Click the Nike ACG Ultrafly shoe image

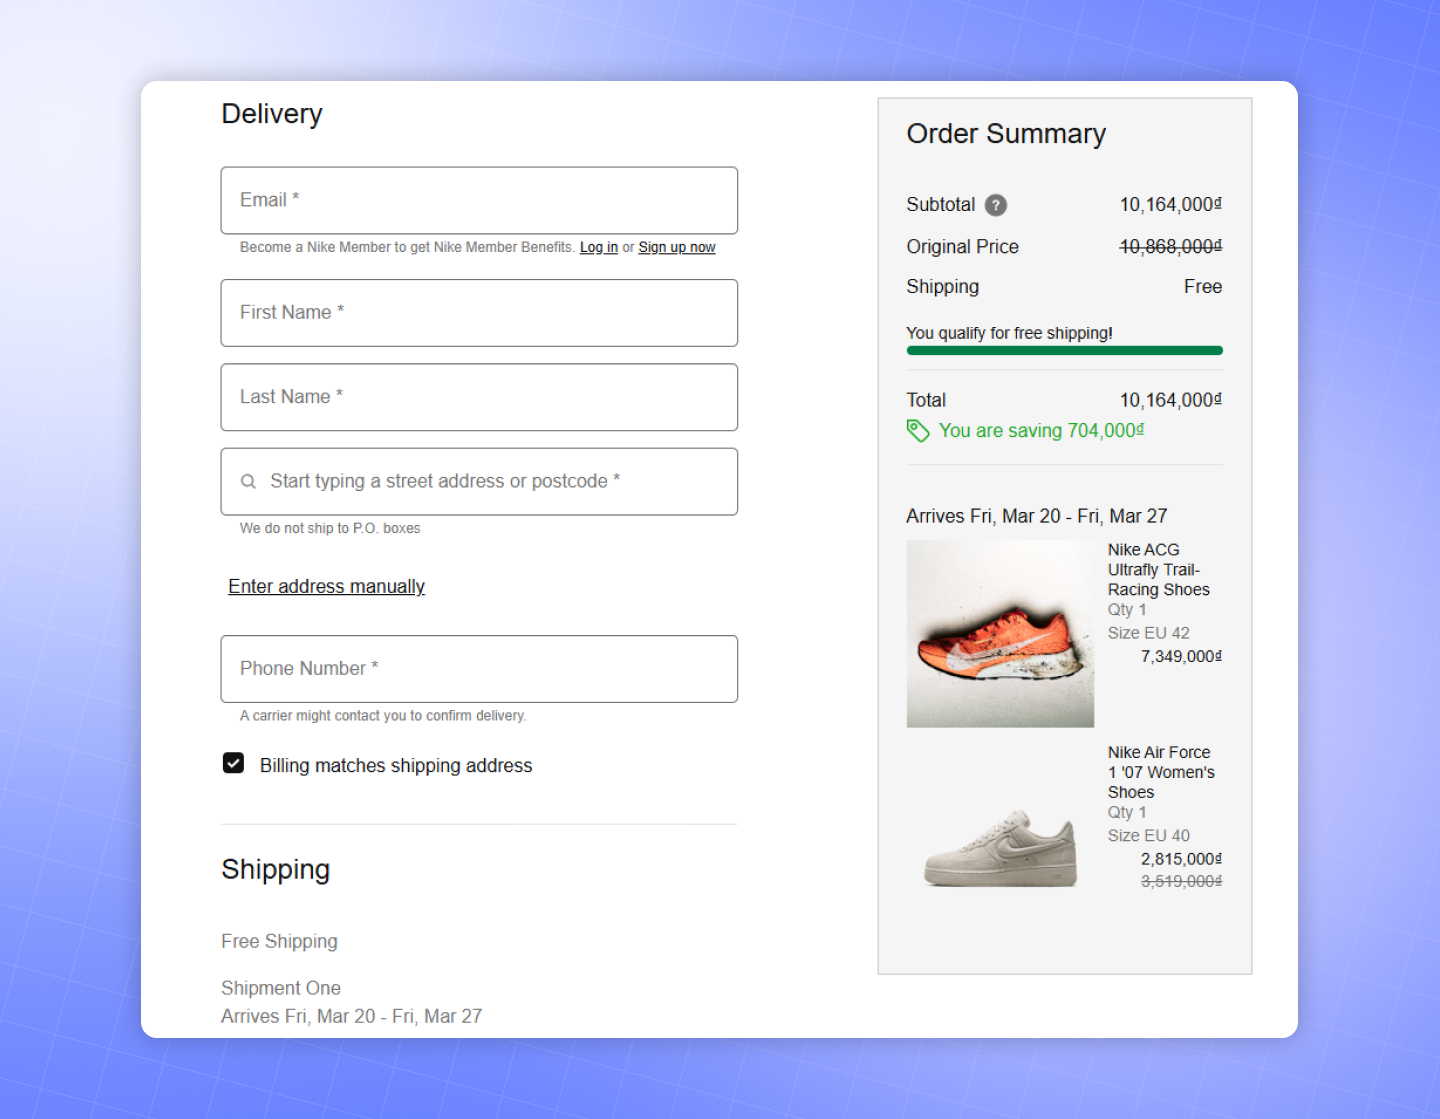[x=1000, y=633]
